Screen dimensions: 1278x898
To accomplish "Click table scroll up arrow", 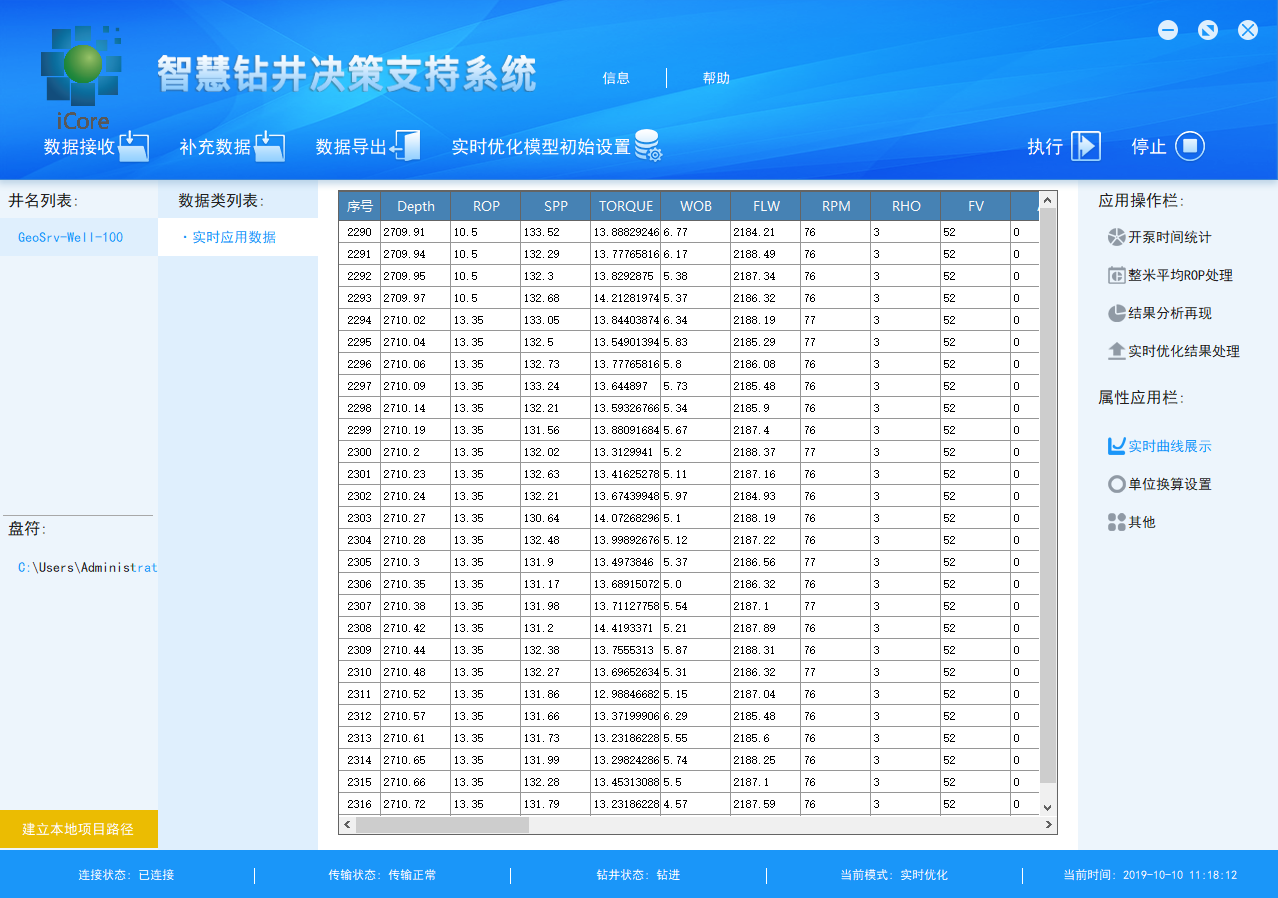I will pyautogui.click(x=1048, y=200).
